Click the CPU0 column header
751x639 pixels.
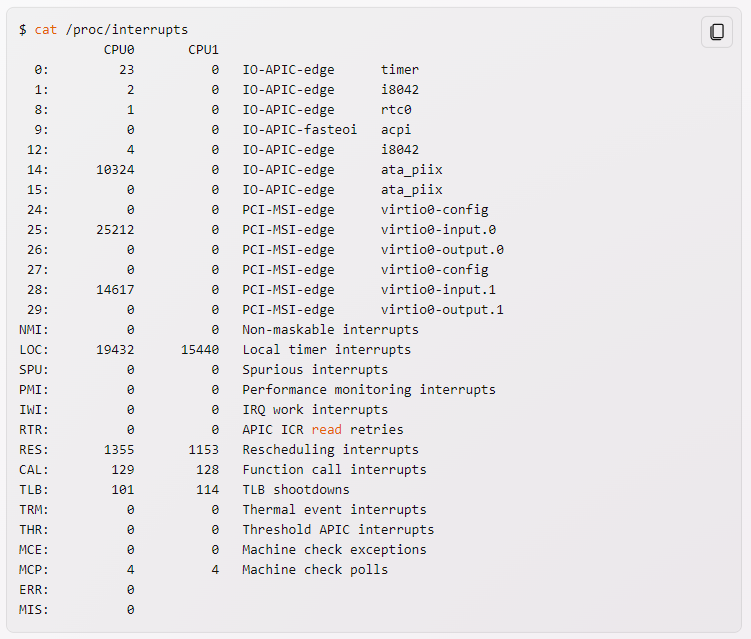[x=119, y=50]
